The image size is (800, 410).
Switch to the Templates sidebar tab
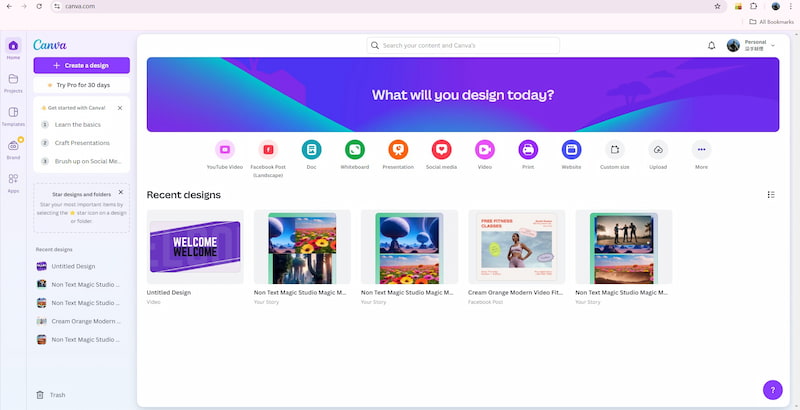[13, 116]
